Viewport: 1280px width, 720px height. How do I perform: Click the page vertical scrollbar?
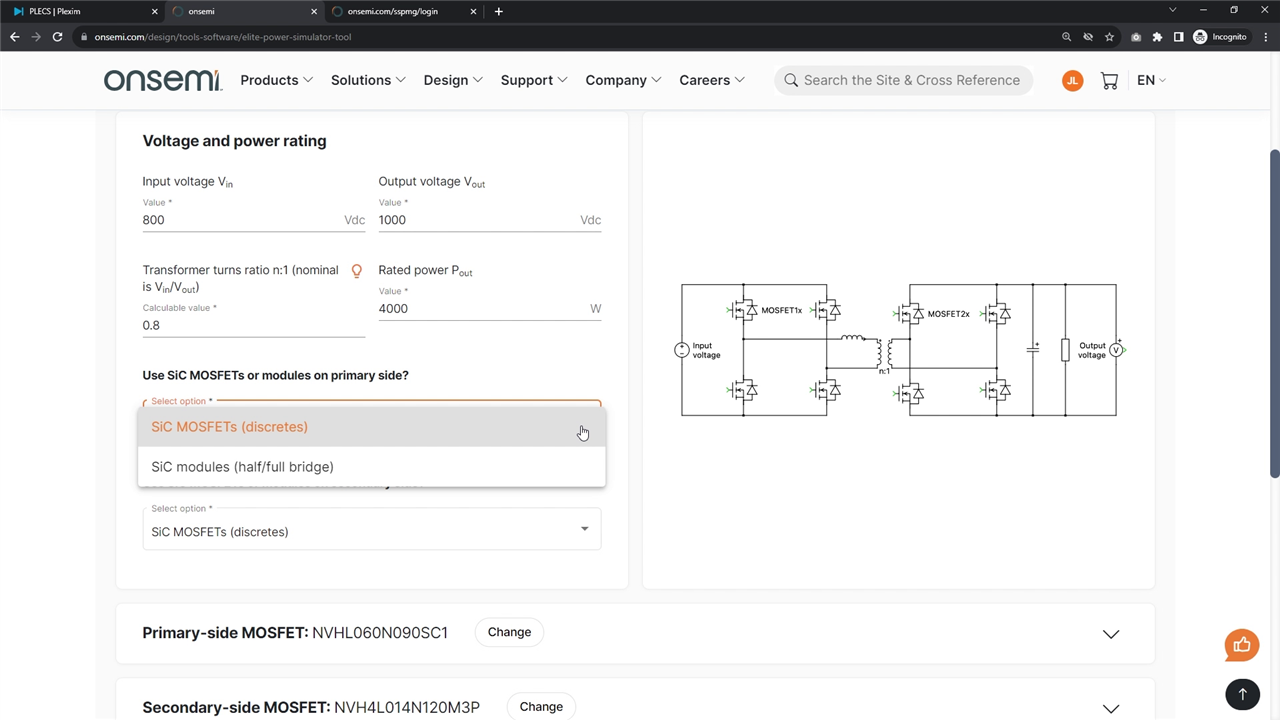[1274, 313]
